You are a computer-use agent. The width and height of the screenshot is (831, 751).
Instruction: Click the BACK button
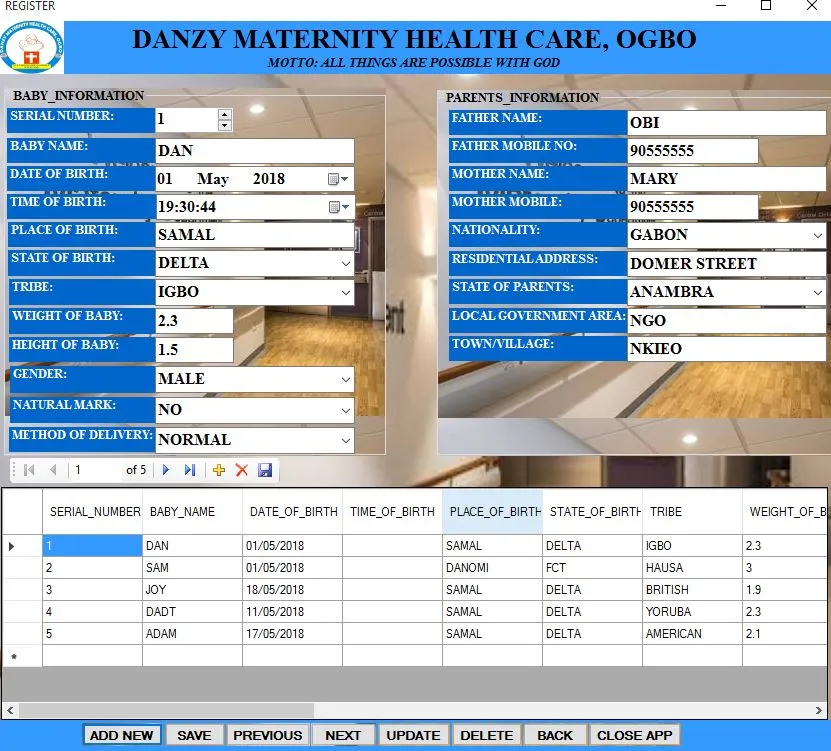click(x=555, y=735)
